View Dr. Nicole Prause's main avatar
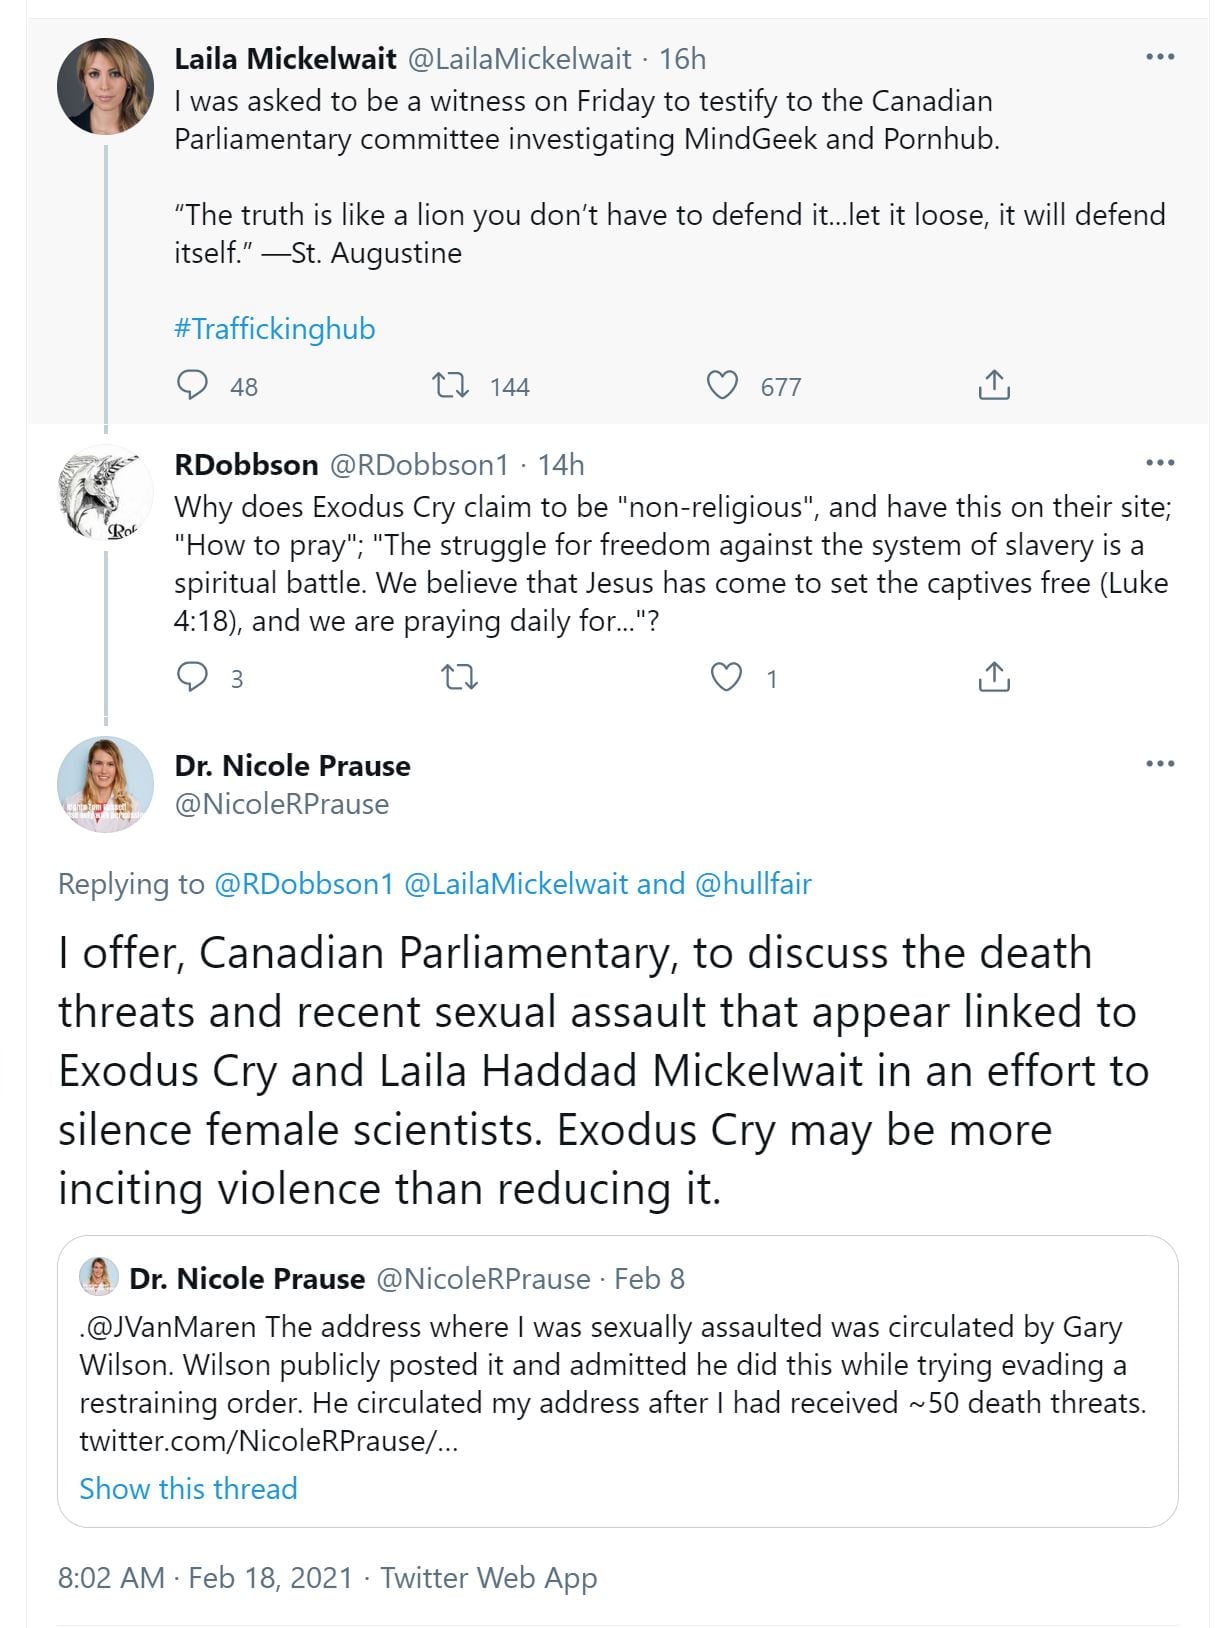Screen dimensions: 1221x1628 [106, 785]
